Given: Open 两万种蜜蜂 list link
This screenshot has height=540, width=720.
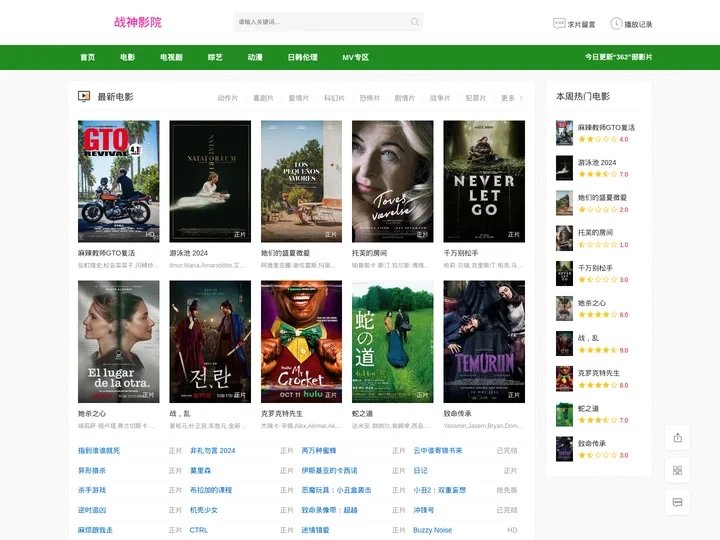Looking at the screenshot, I should click(x=319, y=450).
